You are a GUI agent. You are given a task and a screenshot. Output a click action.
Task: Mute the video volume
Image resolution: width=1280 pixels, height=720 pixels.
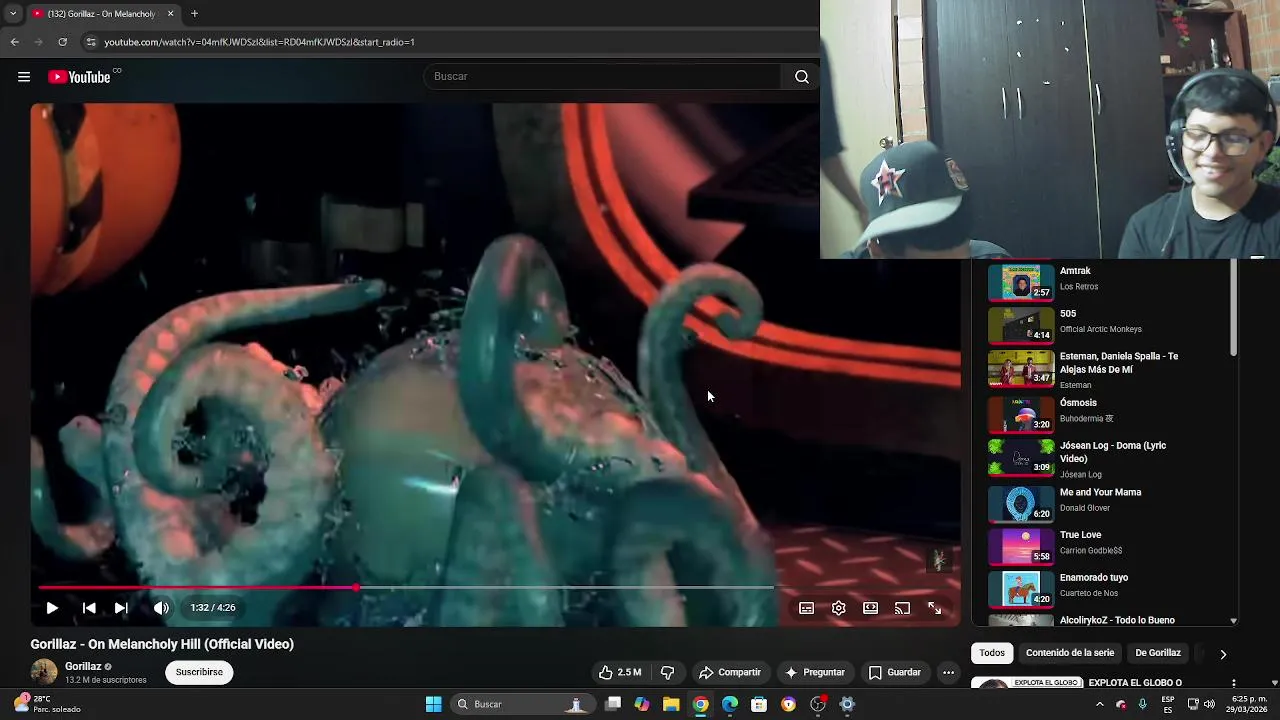click(x=161, y=608)
